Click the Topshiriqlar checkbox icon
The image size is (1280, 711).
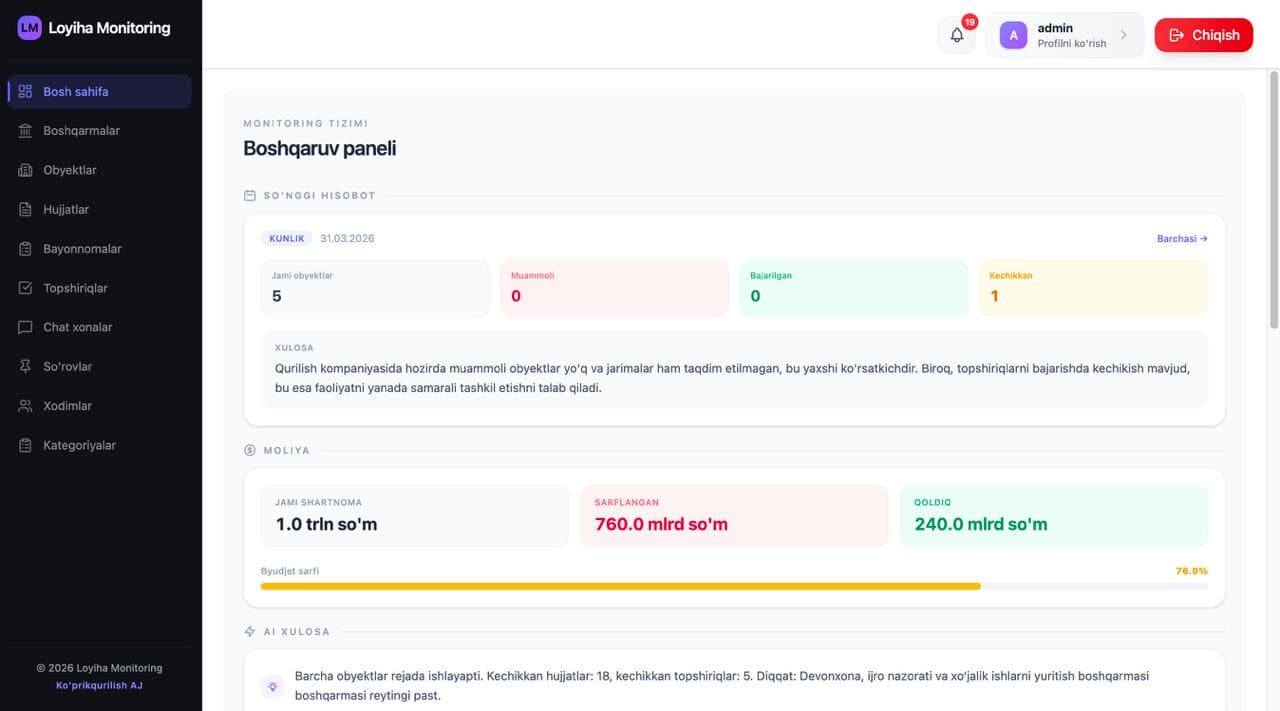pos(26,288)
